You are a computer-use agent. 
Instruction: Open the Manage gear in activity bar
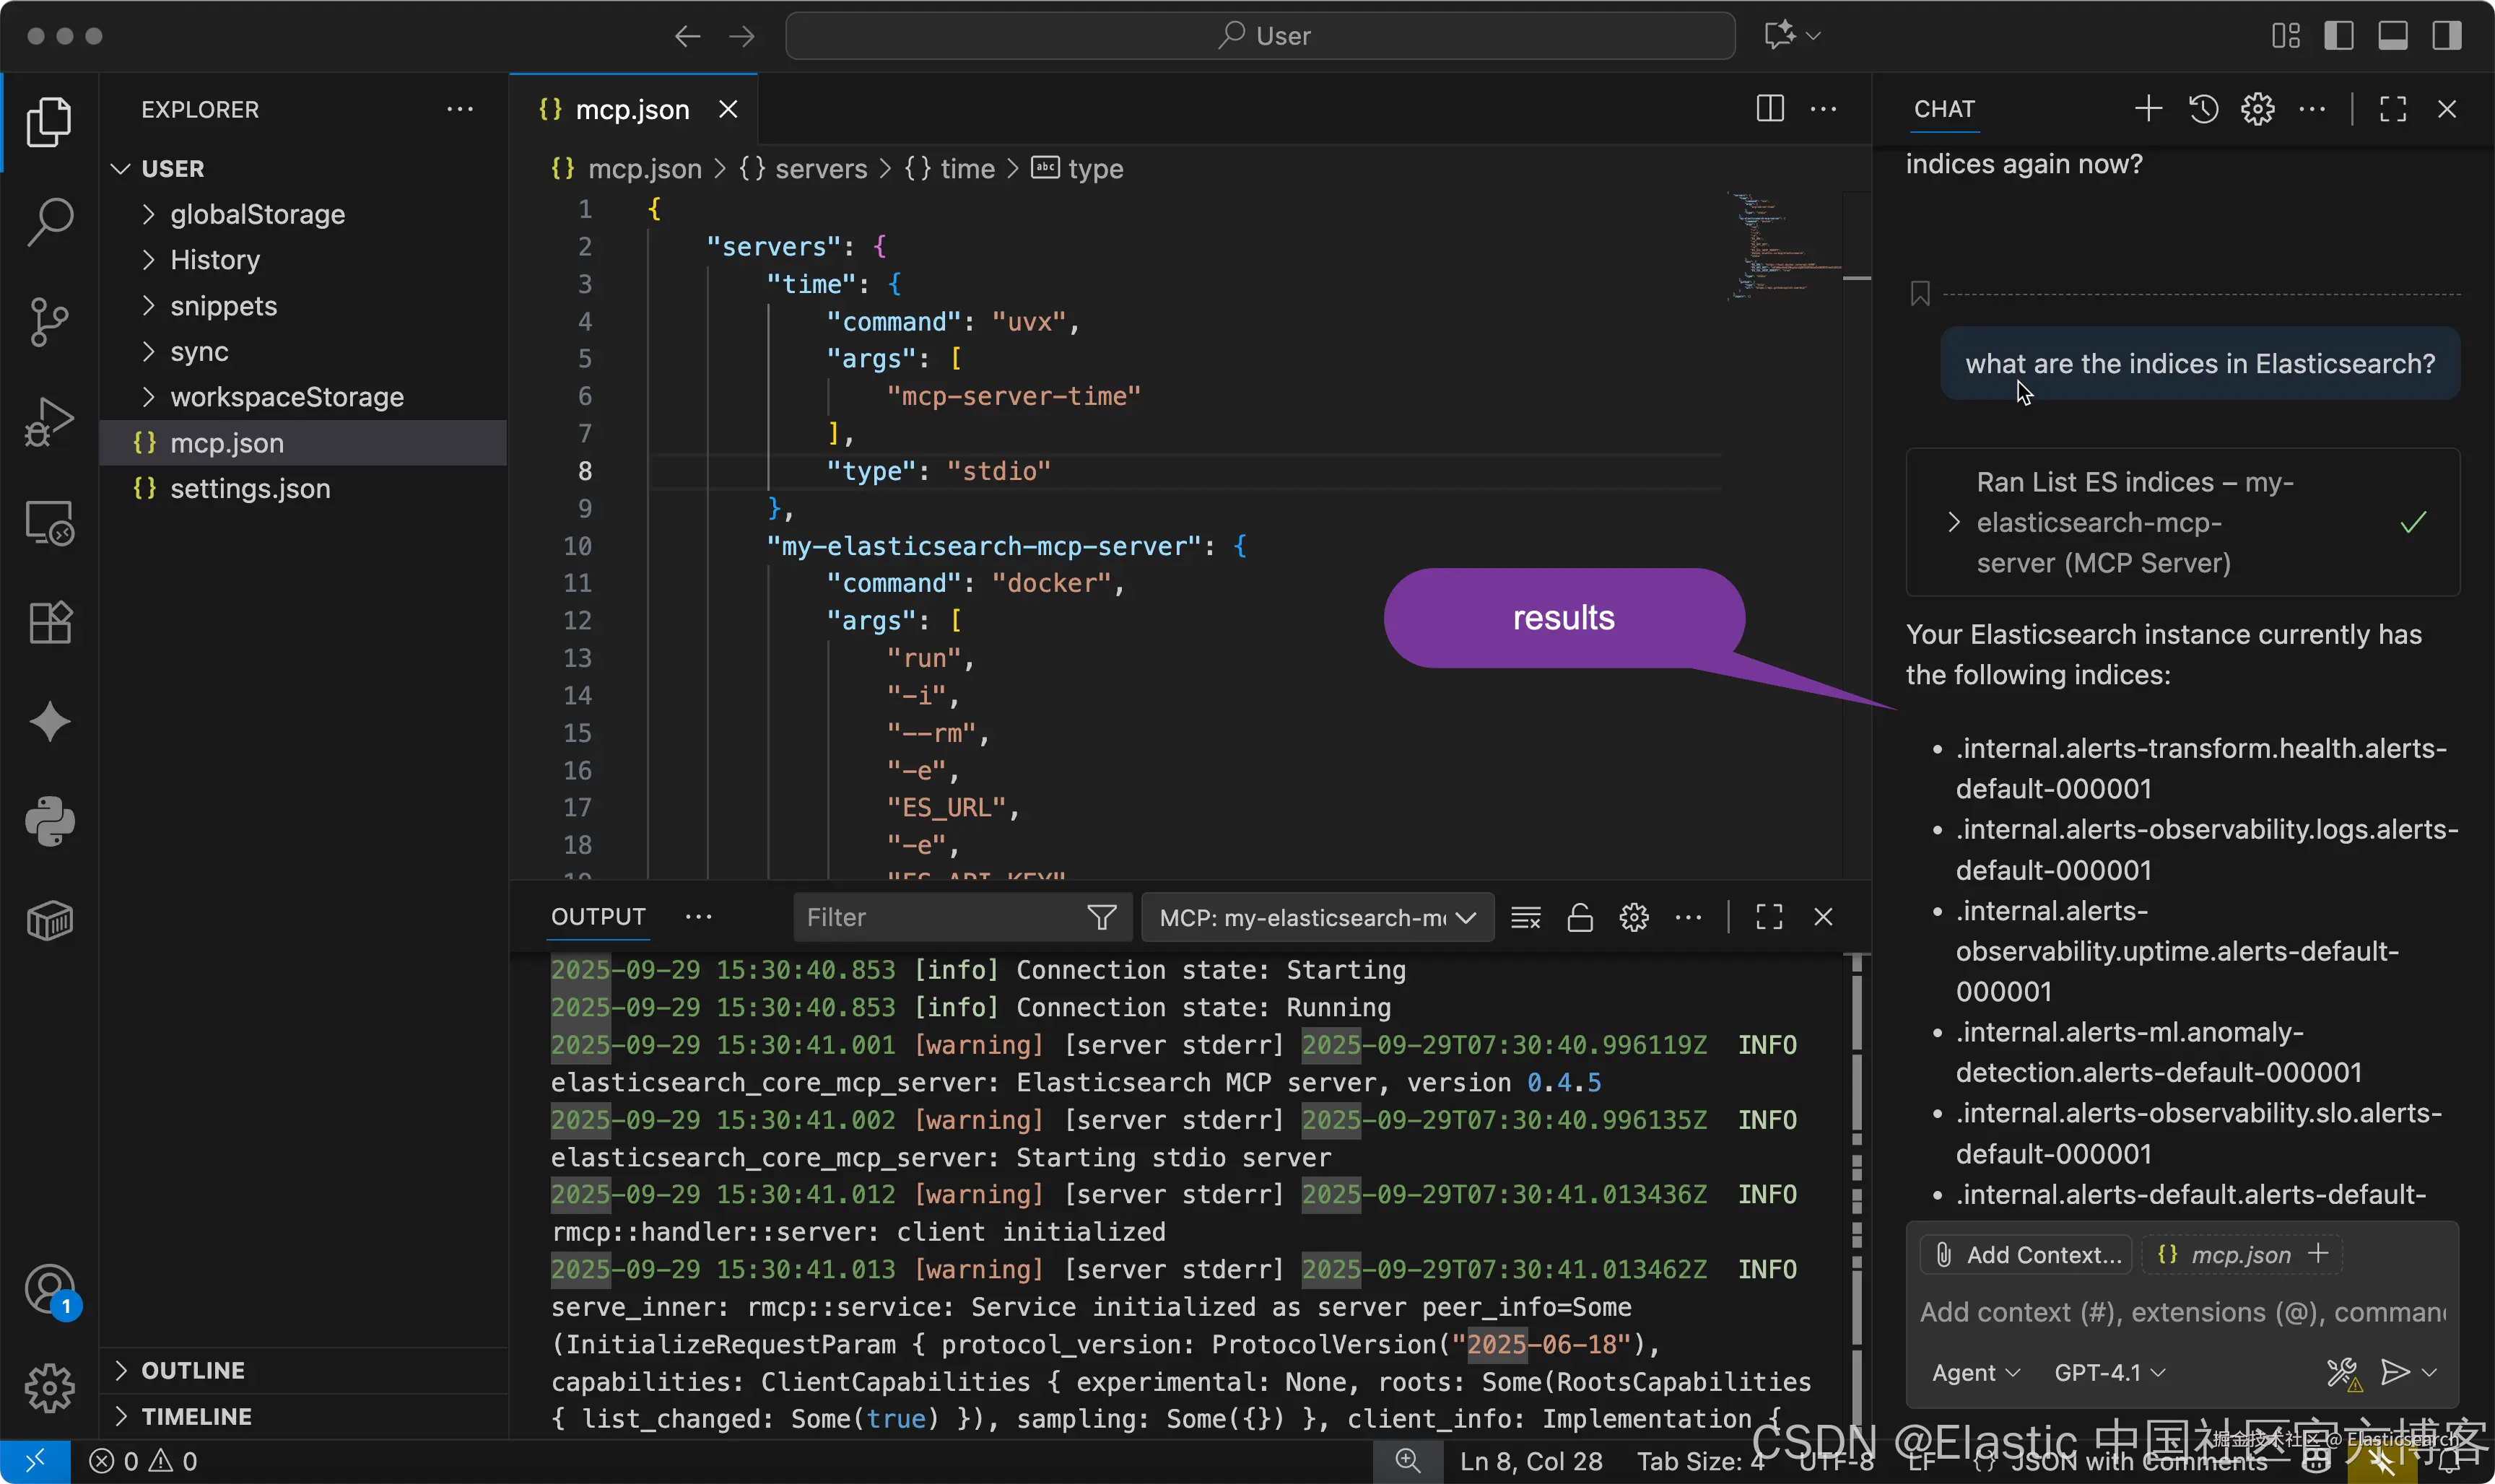(x=49, y=1388)
